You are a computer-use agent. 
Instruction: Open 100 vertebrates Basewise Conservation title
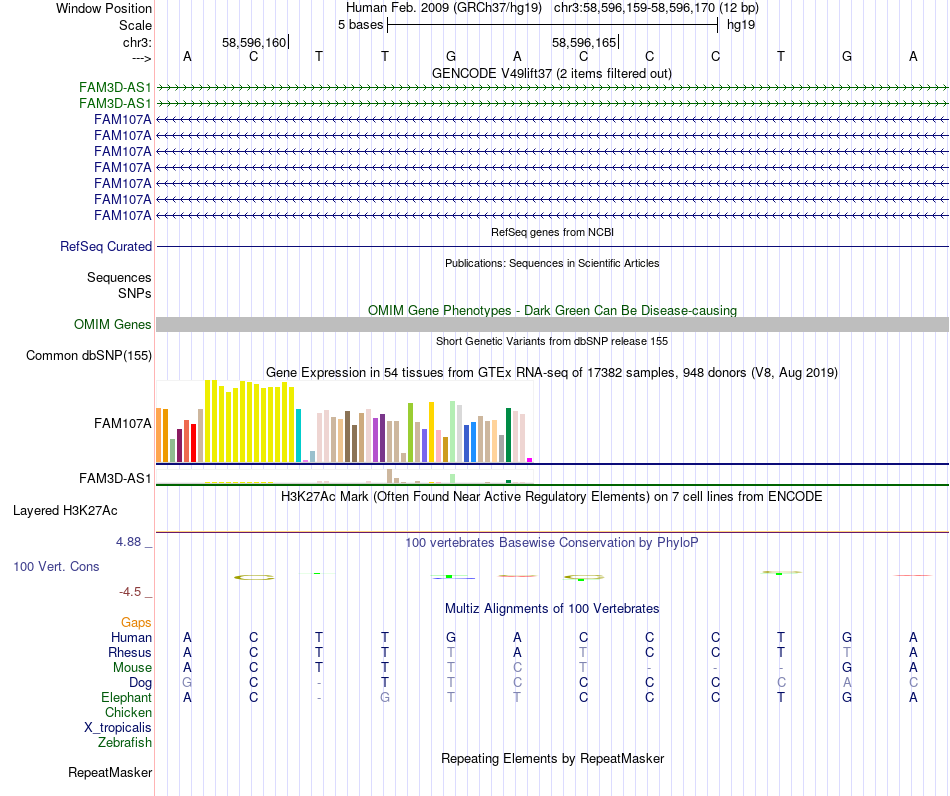coord(552,543)
